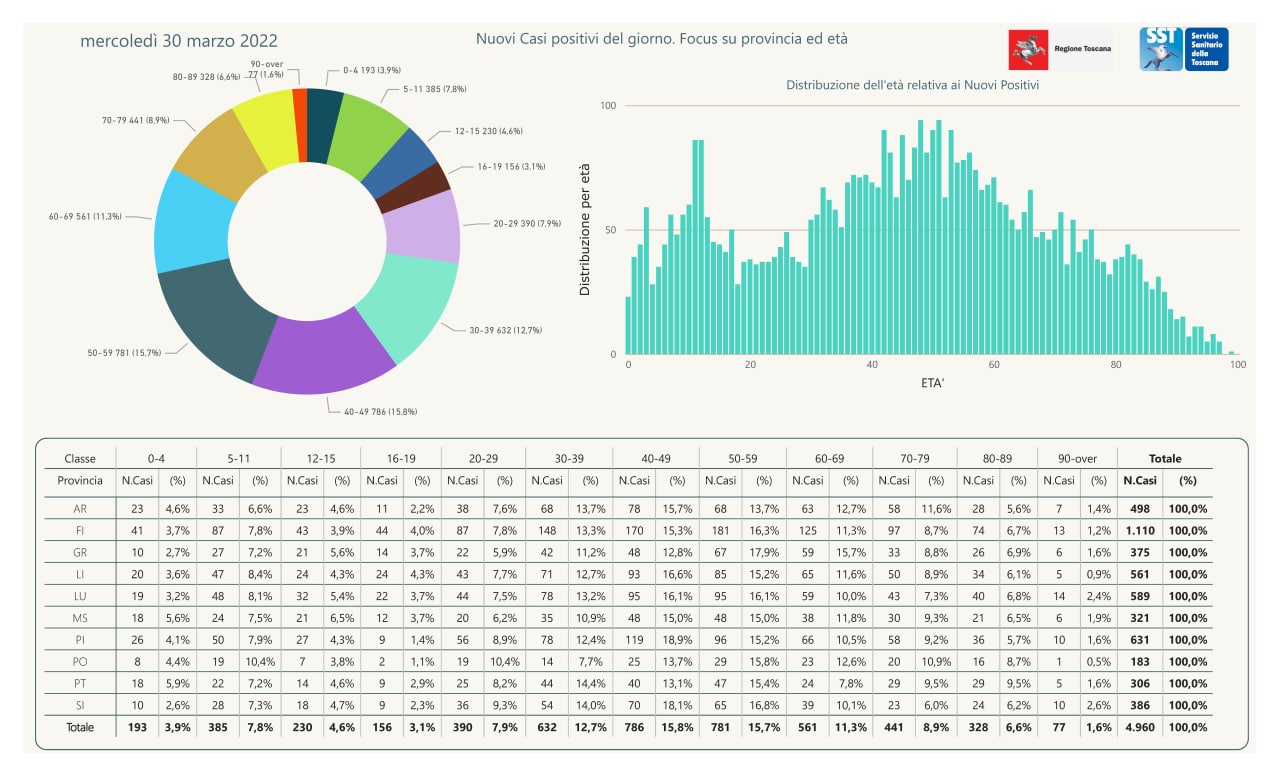Select the FI province row label
1280x776 pixels.
[x=79, y=530]
